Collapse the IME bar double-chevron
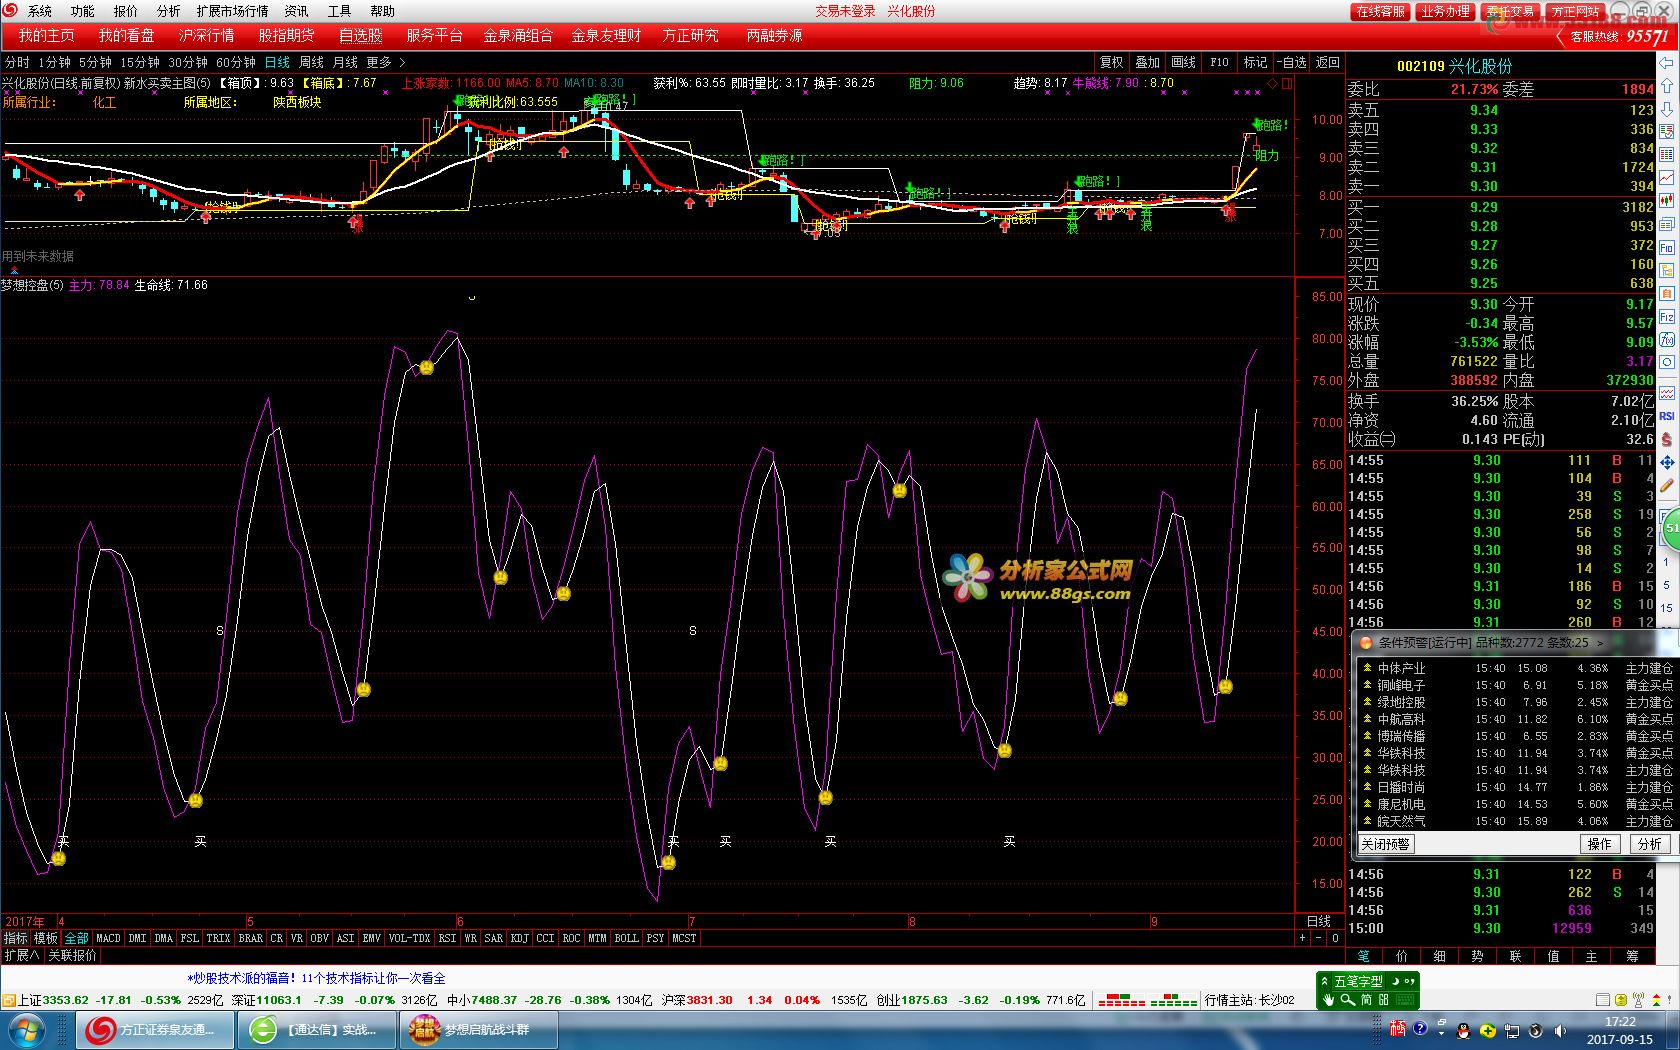The height and width of the screenshot is (1050, 1680). 1325,981
